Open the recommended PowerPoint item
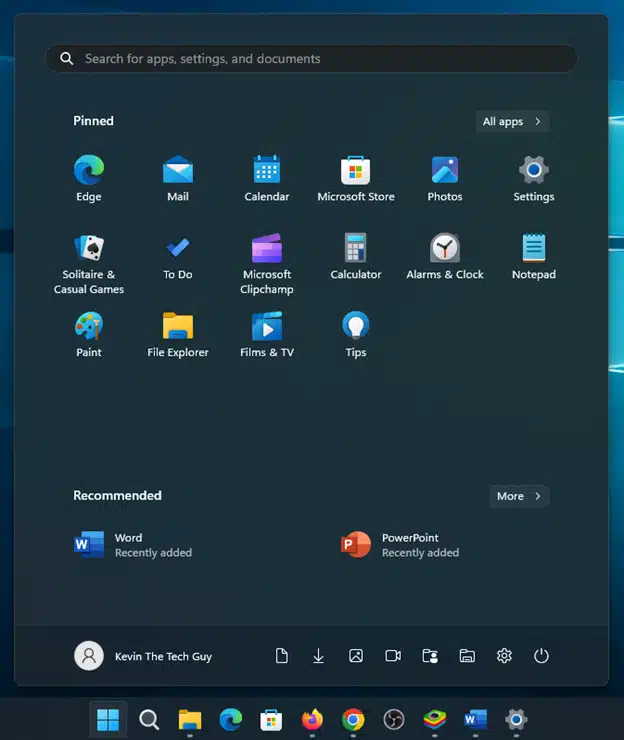Image resolution: width=624 pixels, height=740 pixels. point(400,545)
